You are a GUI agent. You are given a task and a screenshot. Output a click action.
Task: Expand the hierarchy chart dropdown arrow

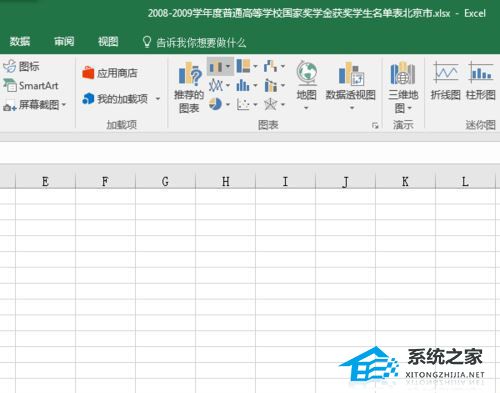coord(255,66)
